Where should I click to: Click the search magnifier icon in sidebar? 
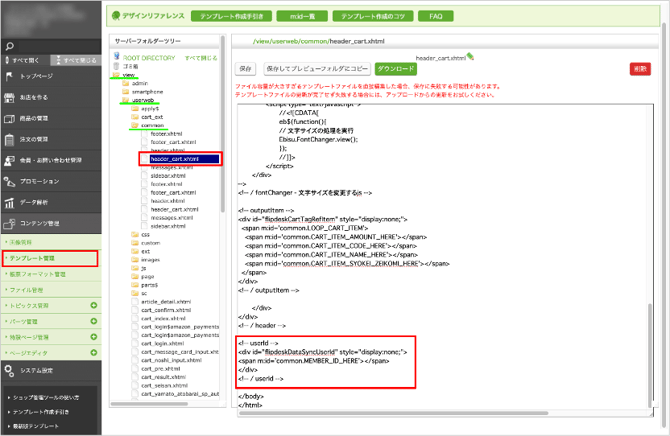[x=9, y=45]
